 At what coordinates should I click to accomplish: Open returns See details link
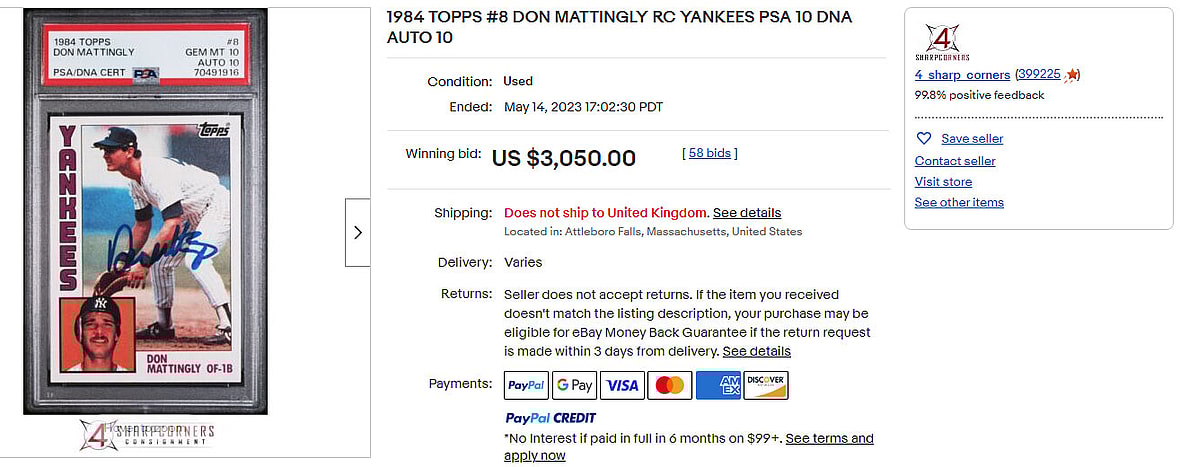[757, 351]
